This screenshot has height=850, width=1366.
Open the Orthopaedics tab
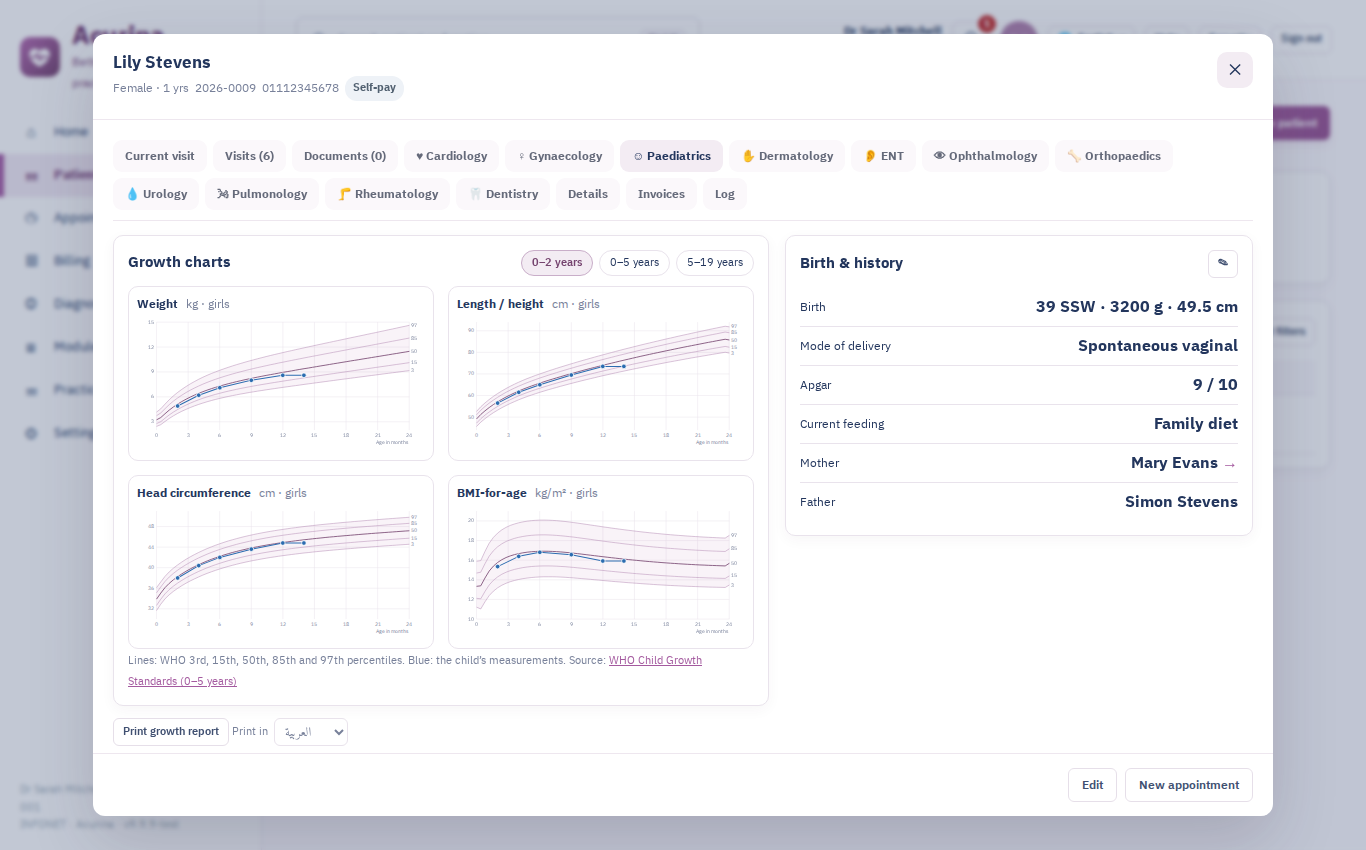pyautogui.click(x=1113, y=156)
